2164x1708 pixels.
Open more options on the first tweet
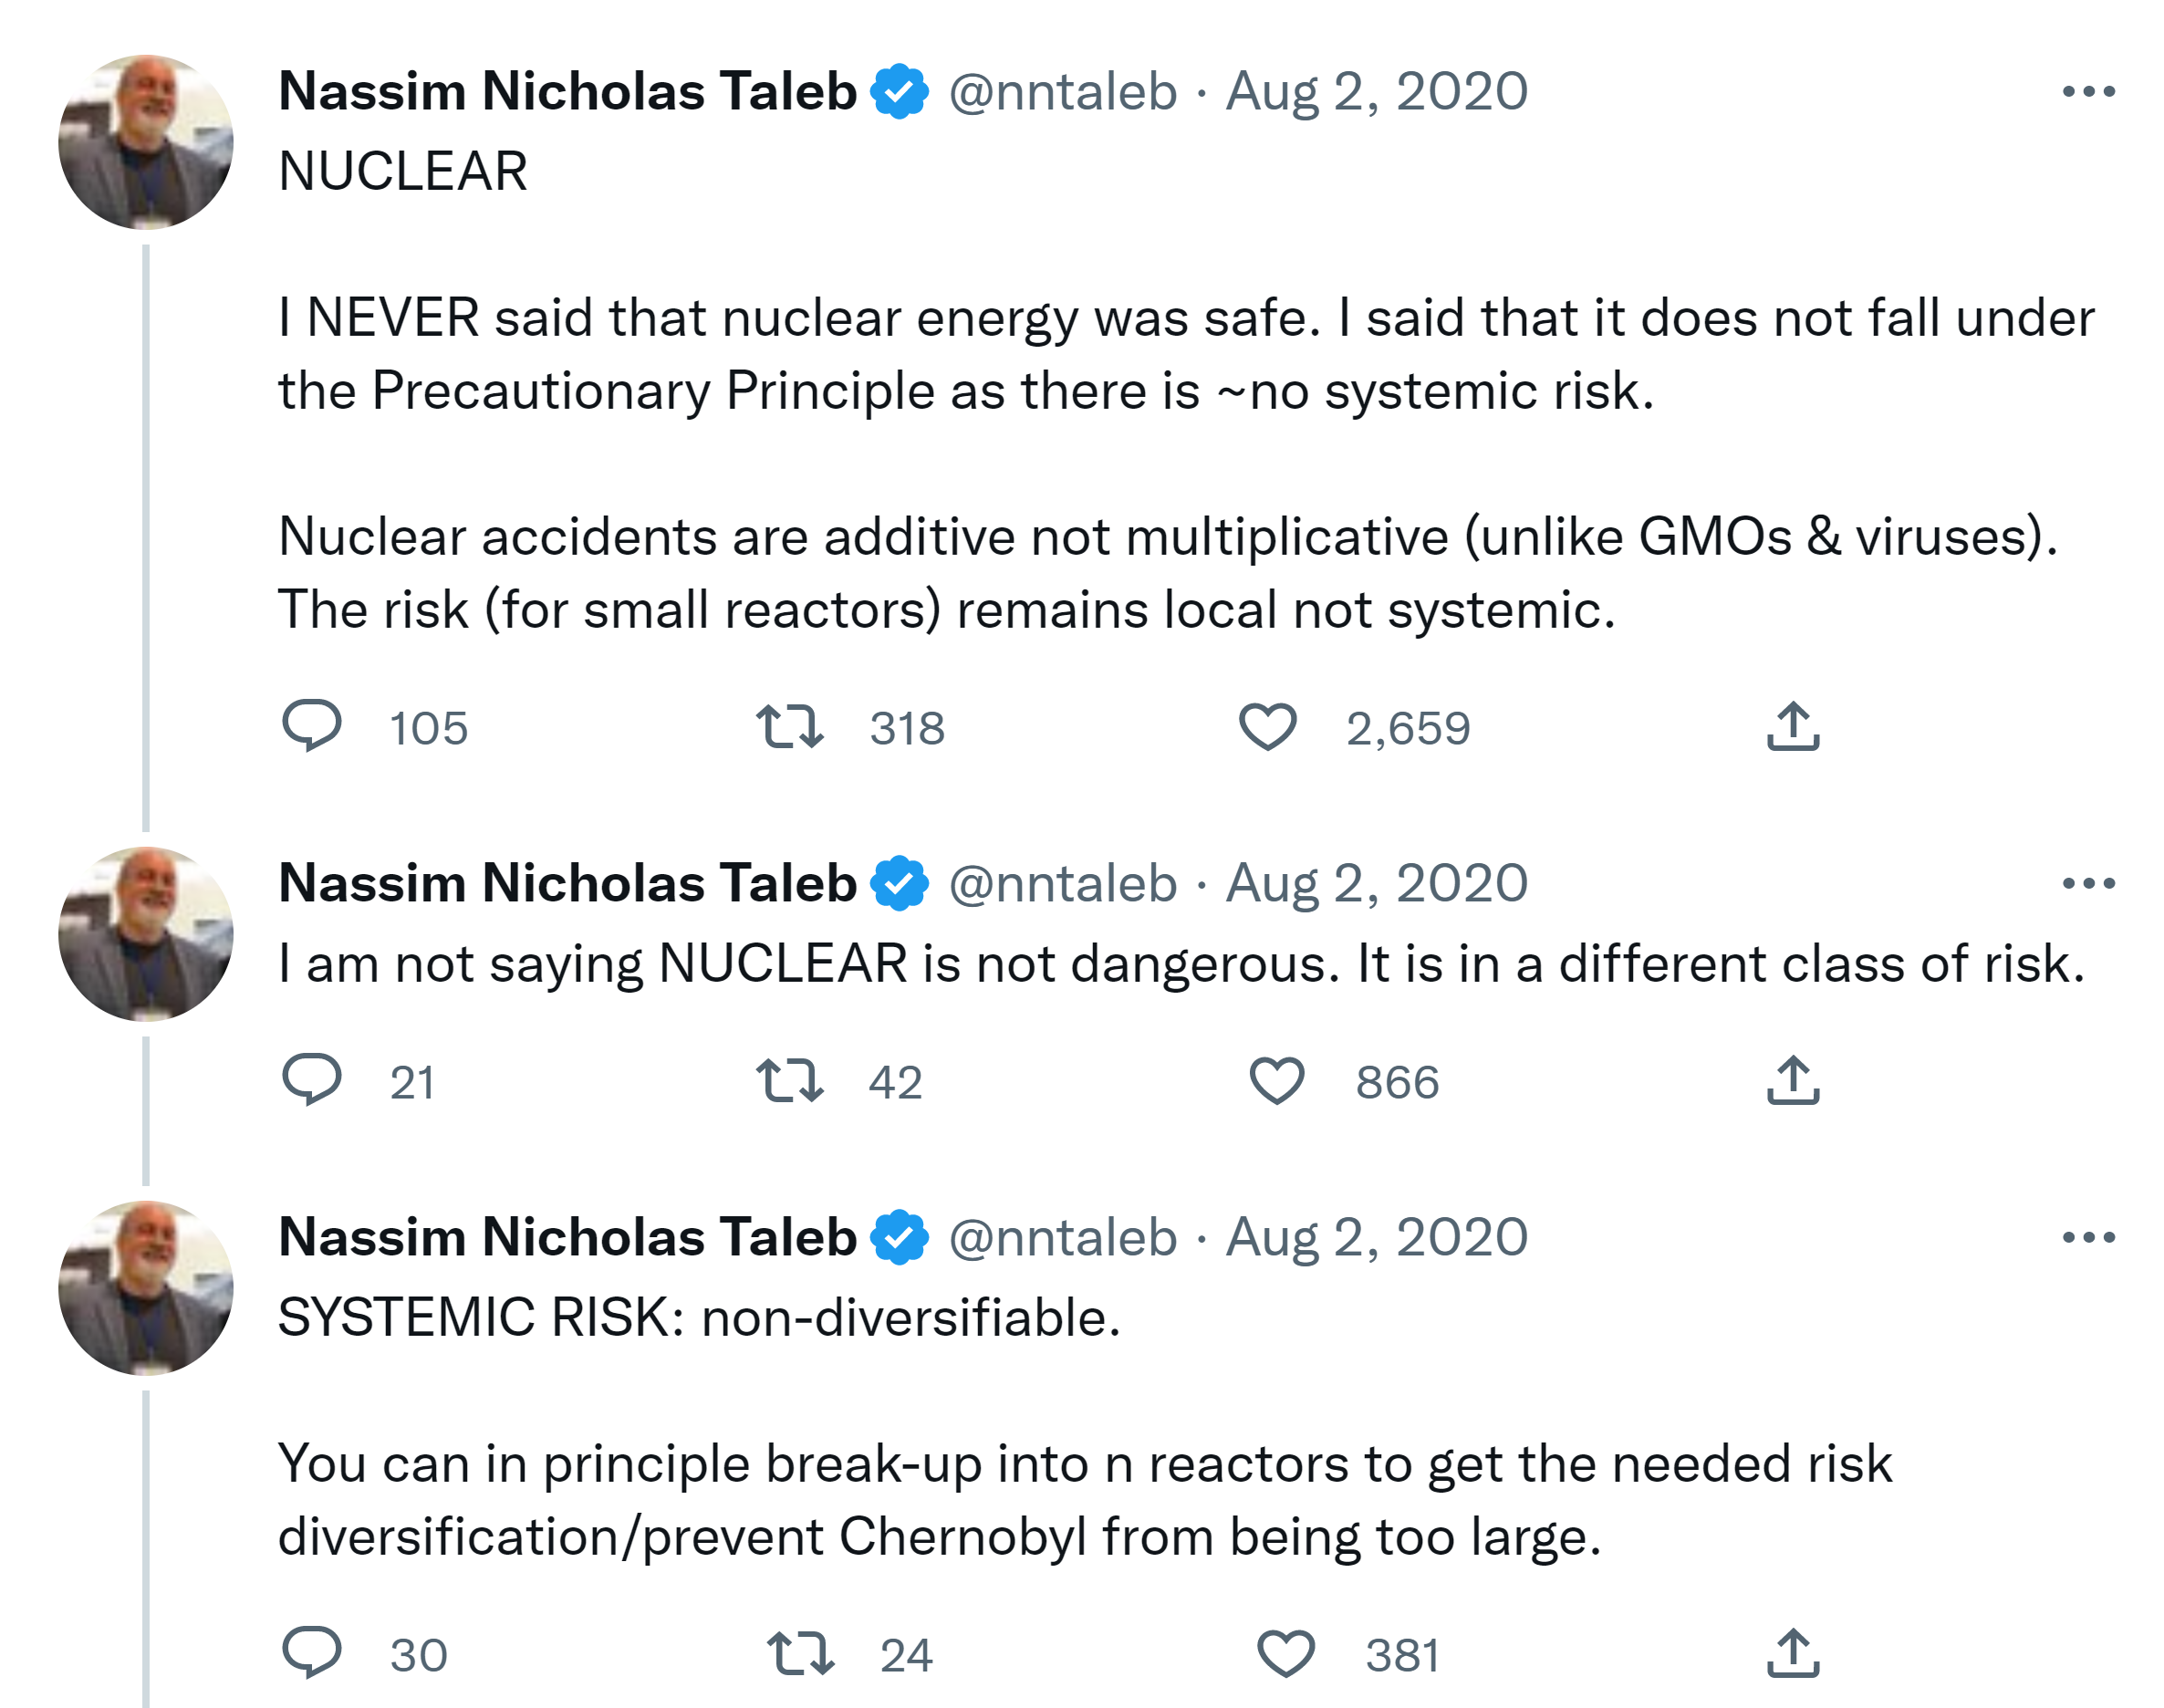pyautogui.click(x=2088, y=92)
